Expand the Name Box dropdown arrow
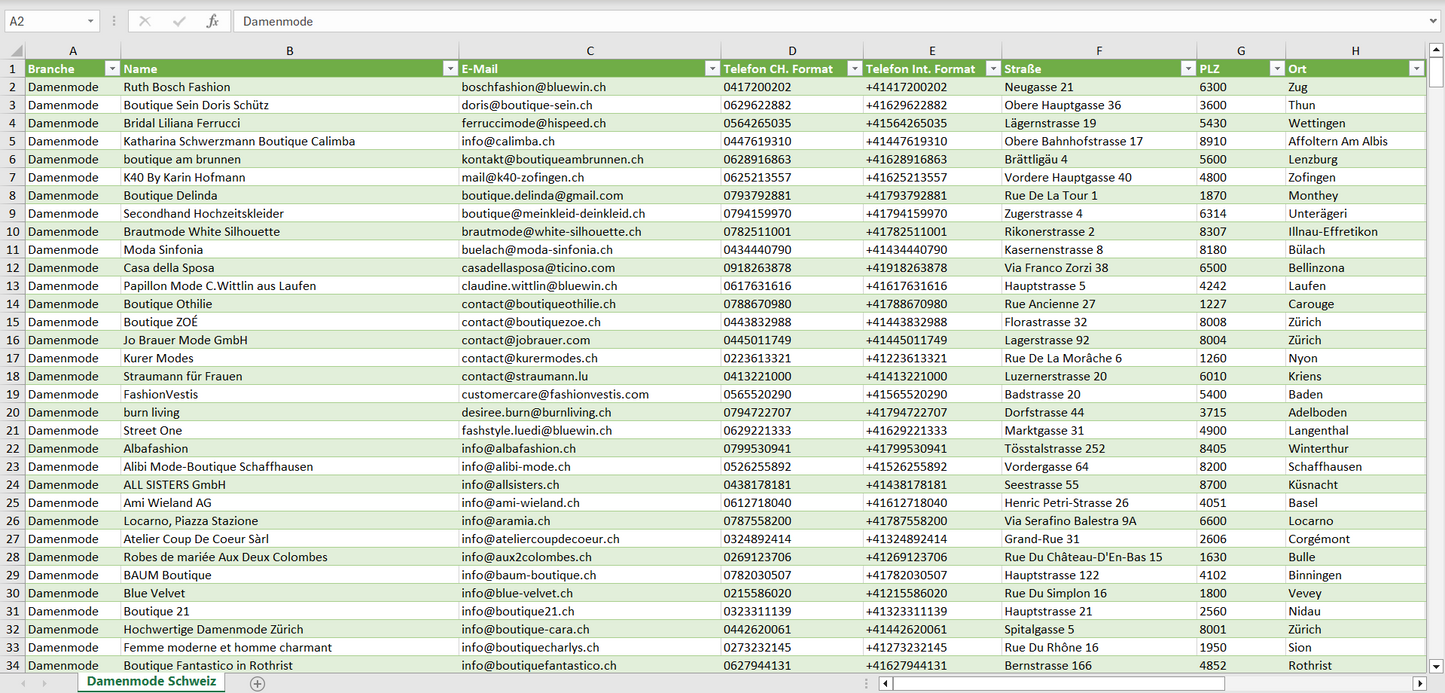Viewport: 1445px width, 693px height. 90,21
